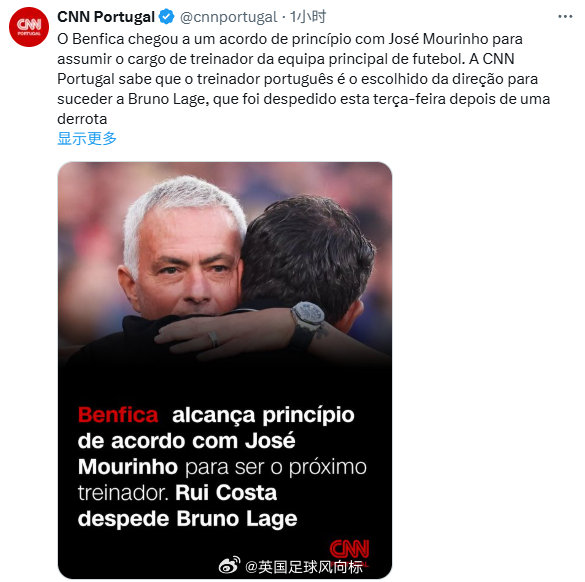Click "Rui Costa" in the image headline
The width and height of the screenshot is (585, 582).
point(226,492)
